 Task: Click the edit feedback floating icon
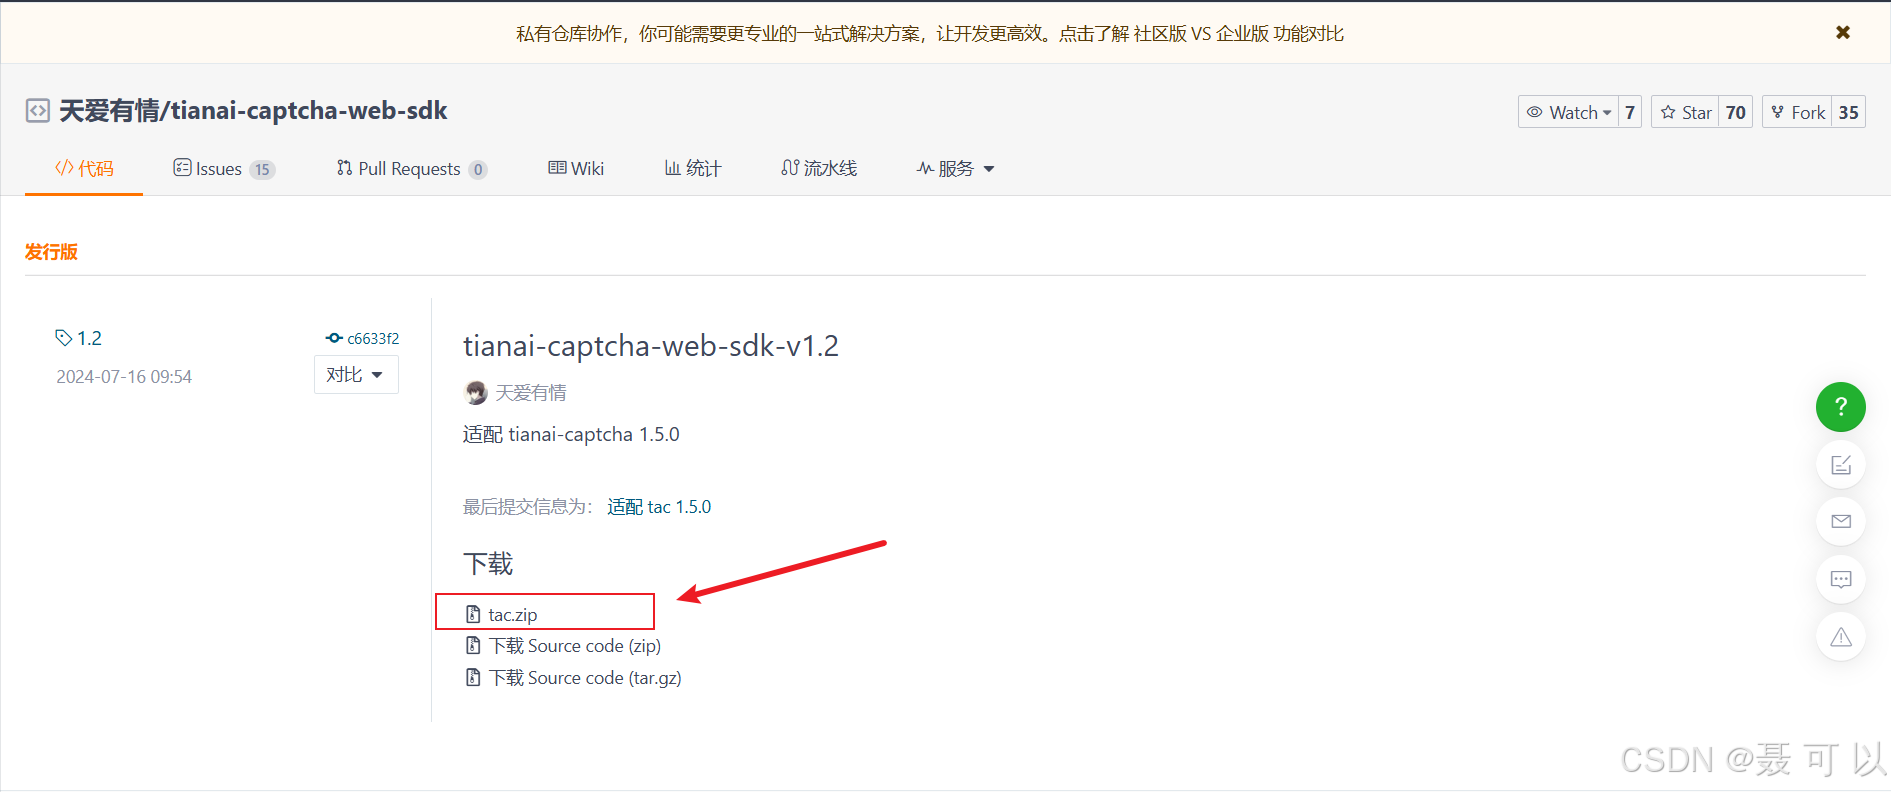click(1841, 465)
